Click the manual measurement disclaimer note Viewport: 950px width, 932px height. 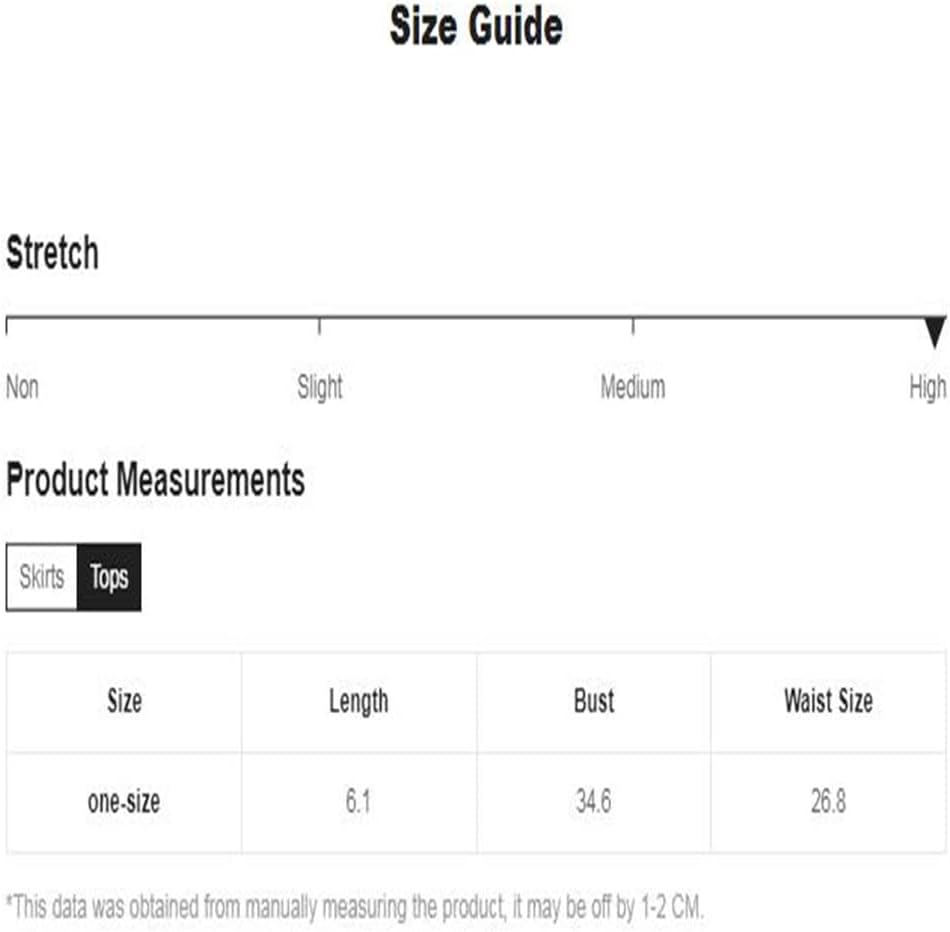tap(355, 906)
